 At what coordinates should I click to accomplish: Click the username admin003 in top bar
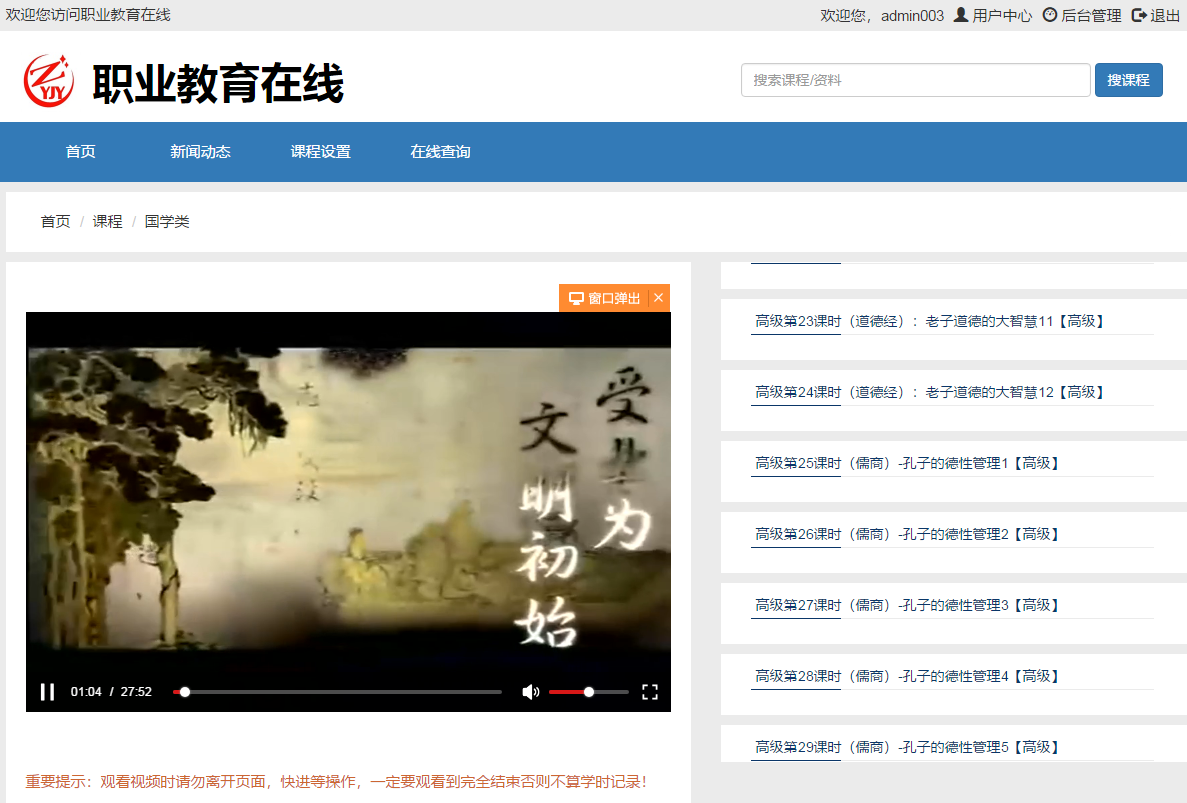tap(912, 15)
